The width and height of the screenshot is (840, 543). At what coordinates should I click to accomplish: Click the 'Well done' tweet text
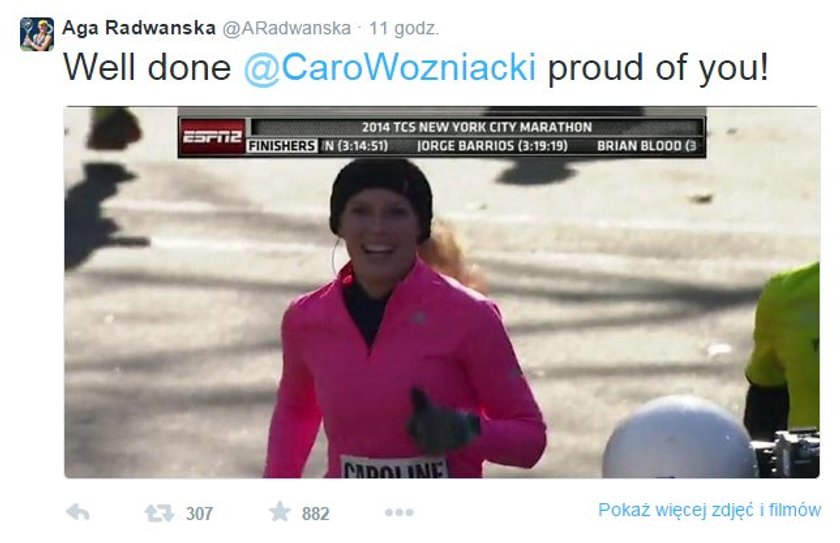[147, 68]
